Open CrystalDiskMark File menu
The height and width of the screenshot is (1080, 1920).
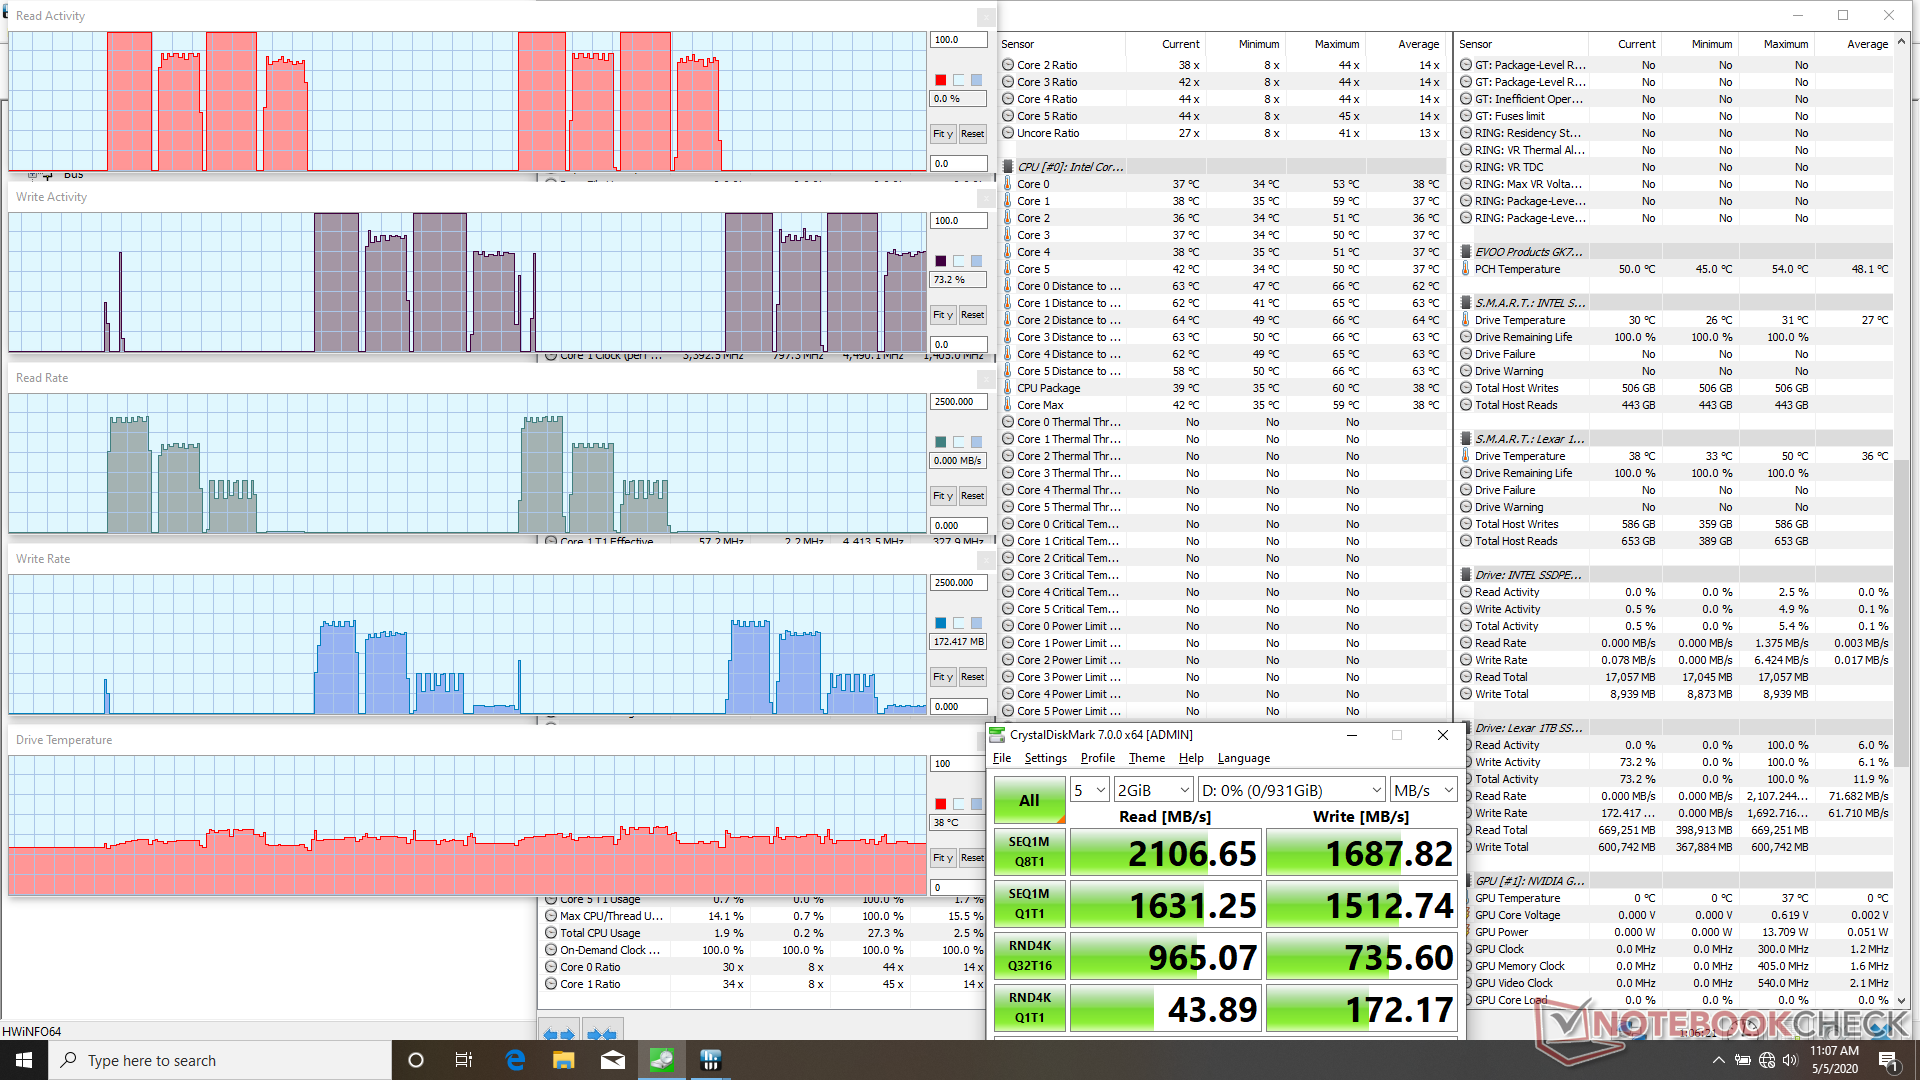(x=1001, y=759)
